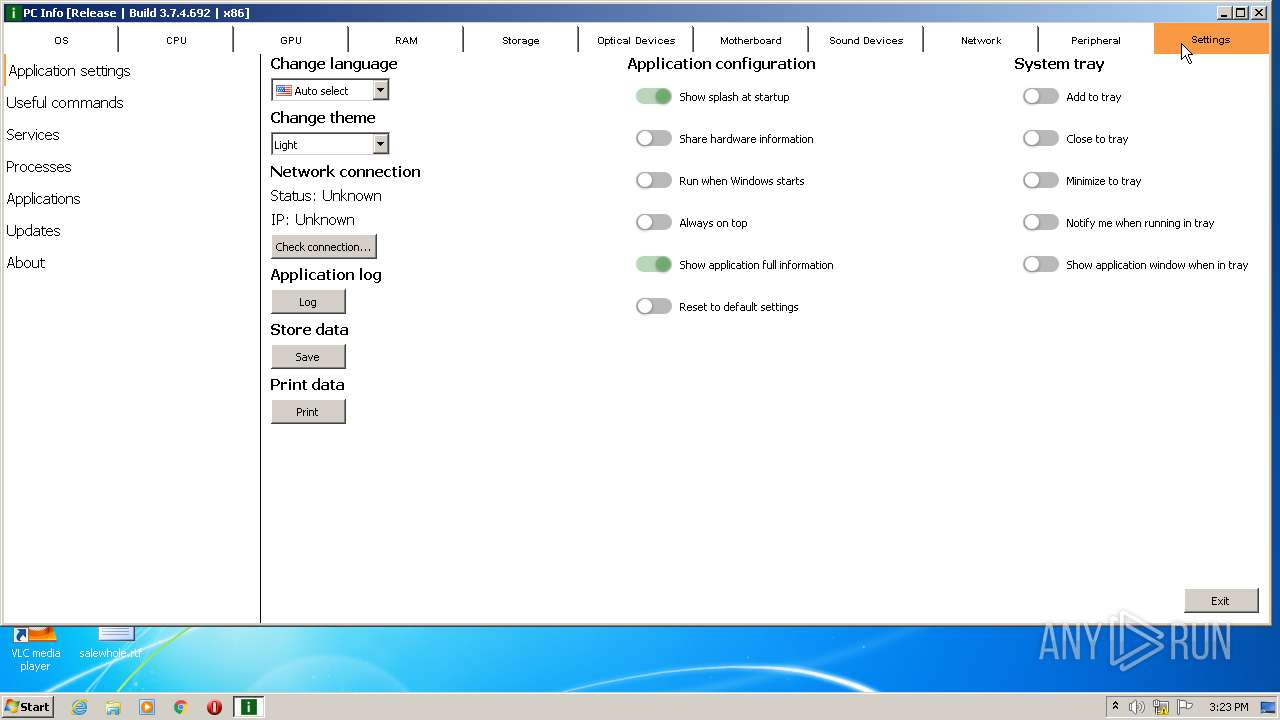The height and width of the screenshot is (720, 1280).
Task: Toggle Show splash at startup
Action: 654,97
